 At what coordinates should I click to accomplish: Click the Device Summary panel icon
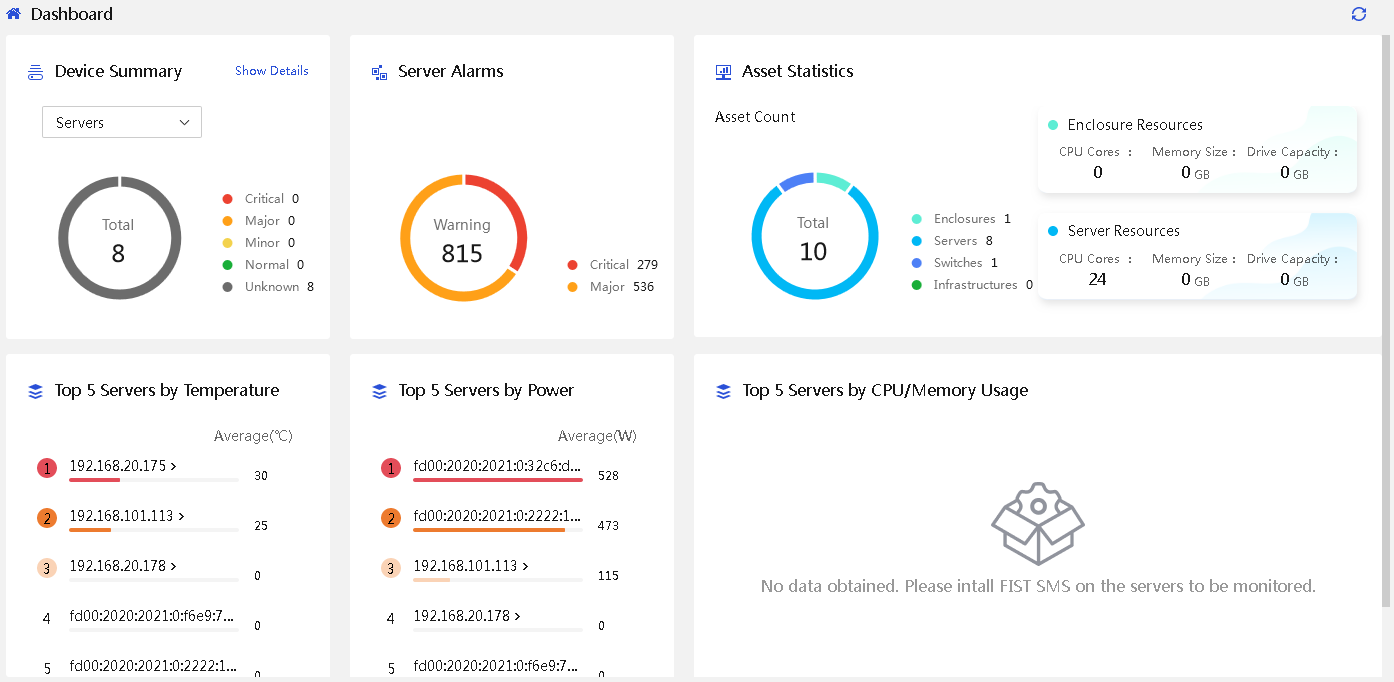pos(35,72)
